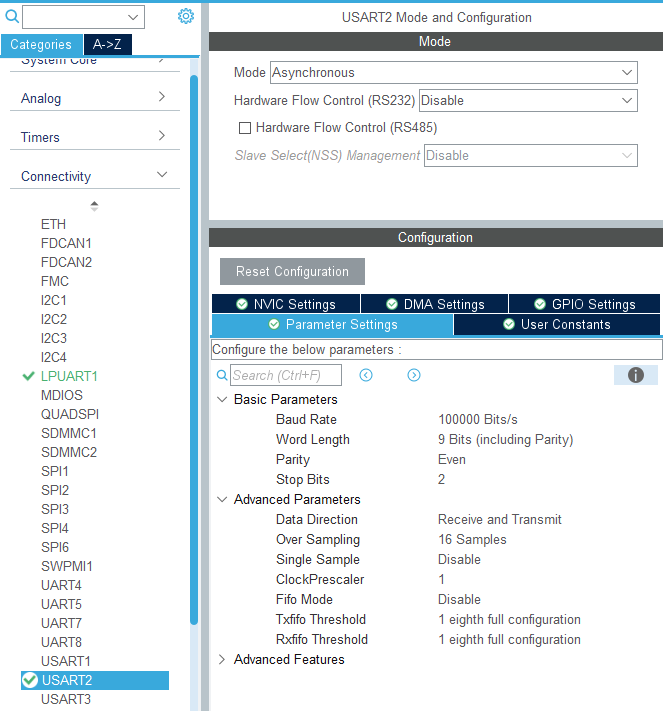Click the sort arrows above the ETH list
Viewport: 663px width, 711px height.
pyautogui.click(x=94, y=206)
